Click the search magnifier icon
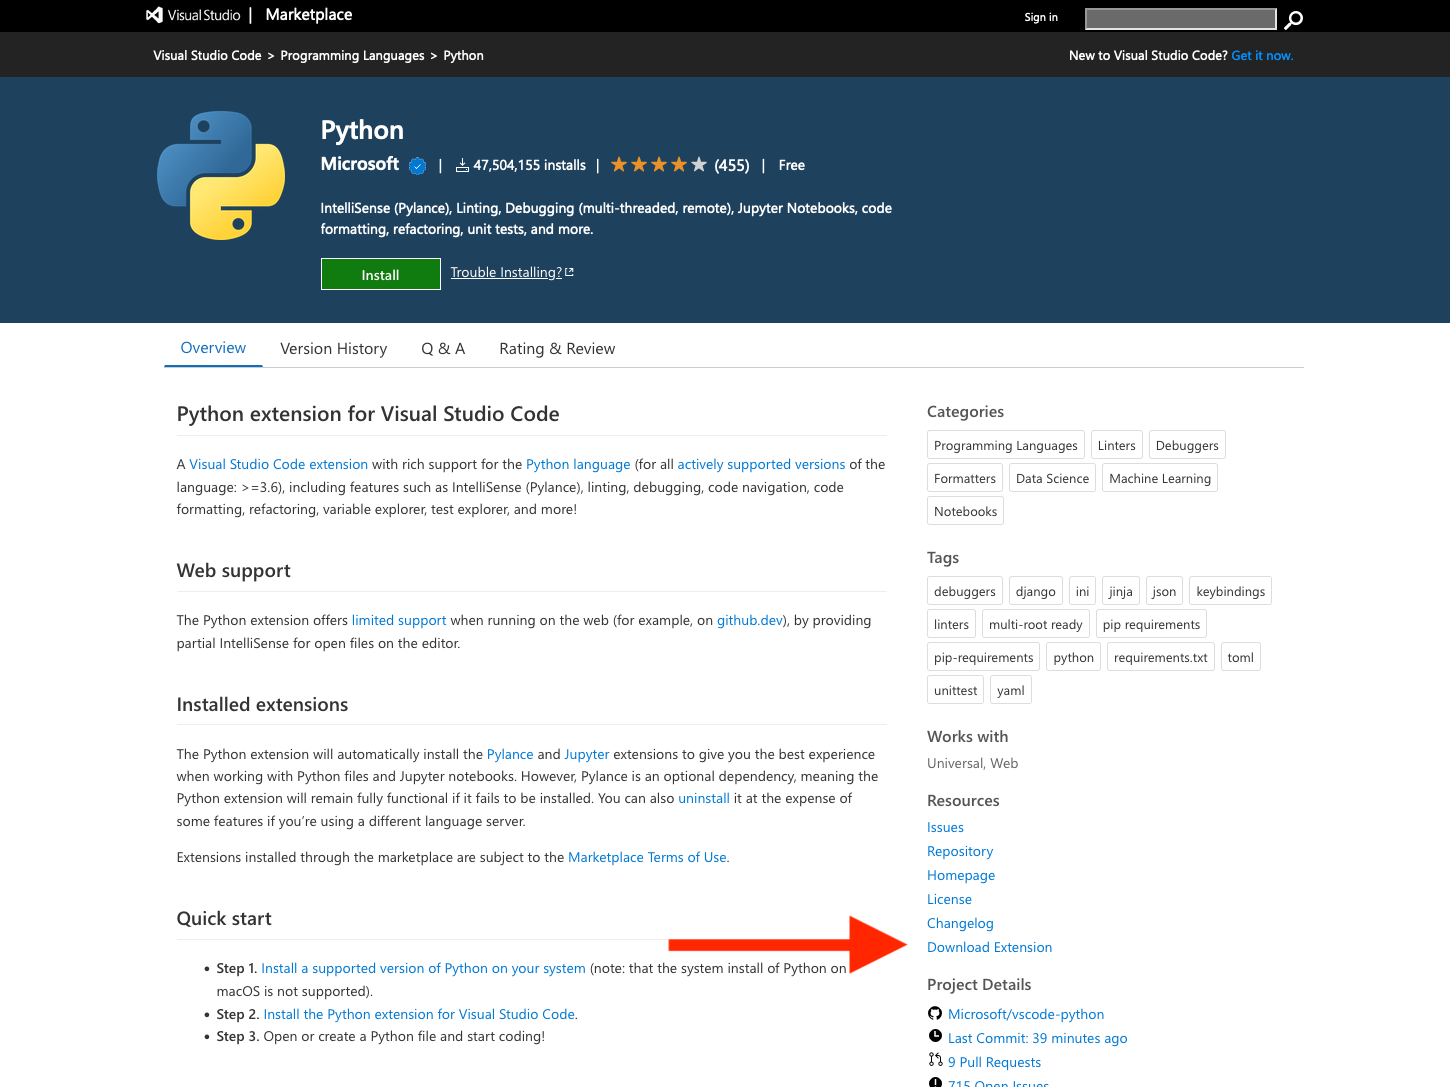 tap(1293, 19)
